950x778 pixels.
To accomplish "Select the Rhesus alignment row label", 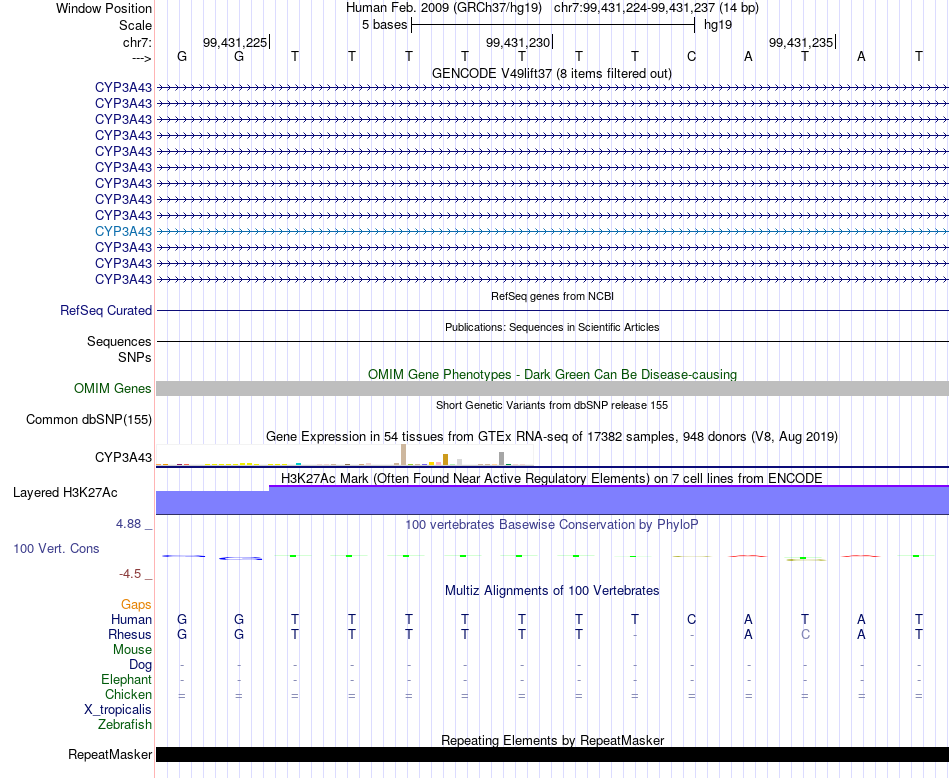I will click(x=130, y=634).
